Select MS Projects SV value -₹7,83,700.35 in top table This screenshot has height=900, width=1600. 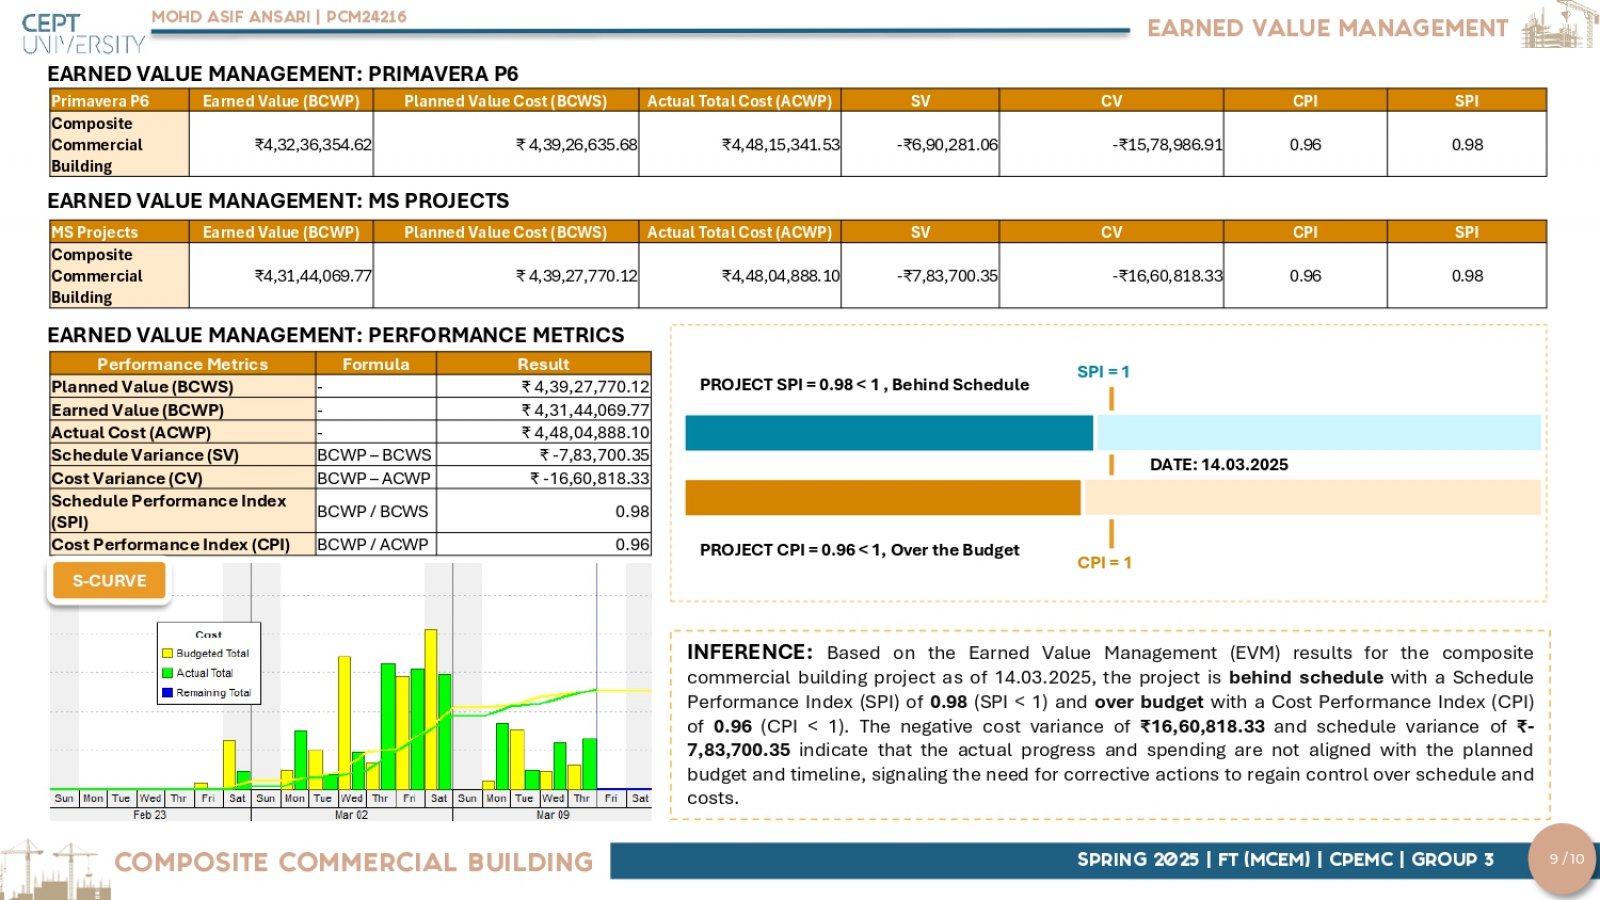pyautogui.click(x=947, y=276)
